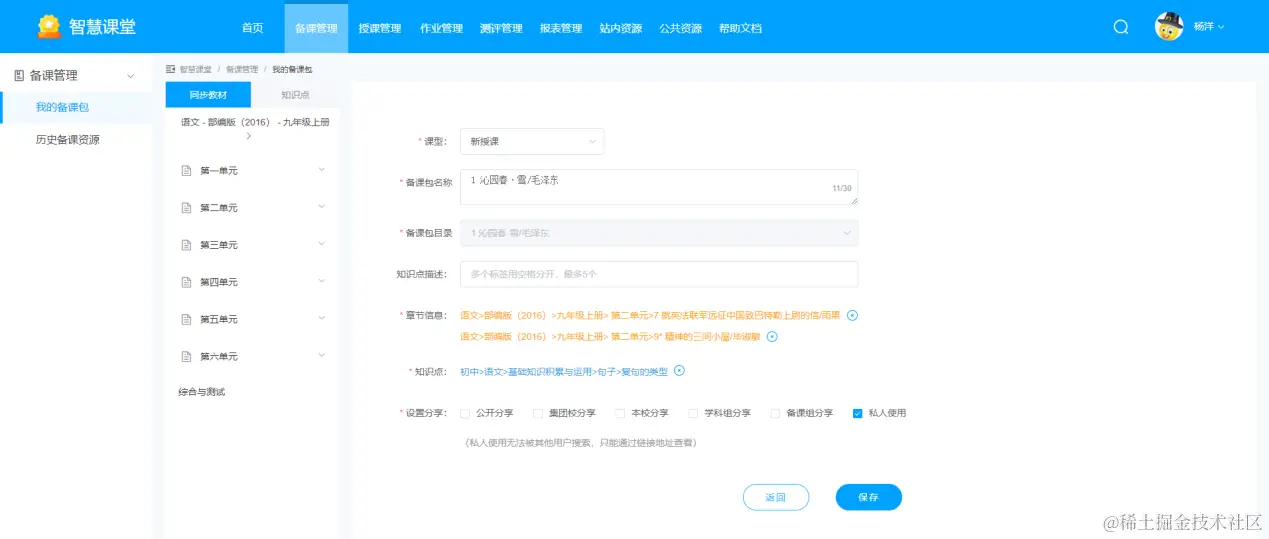Click the 第六单元 document icon
The width and height of the screenshot is (1269, 539).
click(x=185, y=356)
